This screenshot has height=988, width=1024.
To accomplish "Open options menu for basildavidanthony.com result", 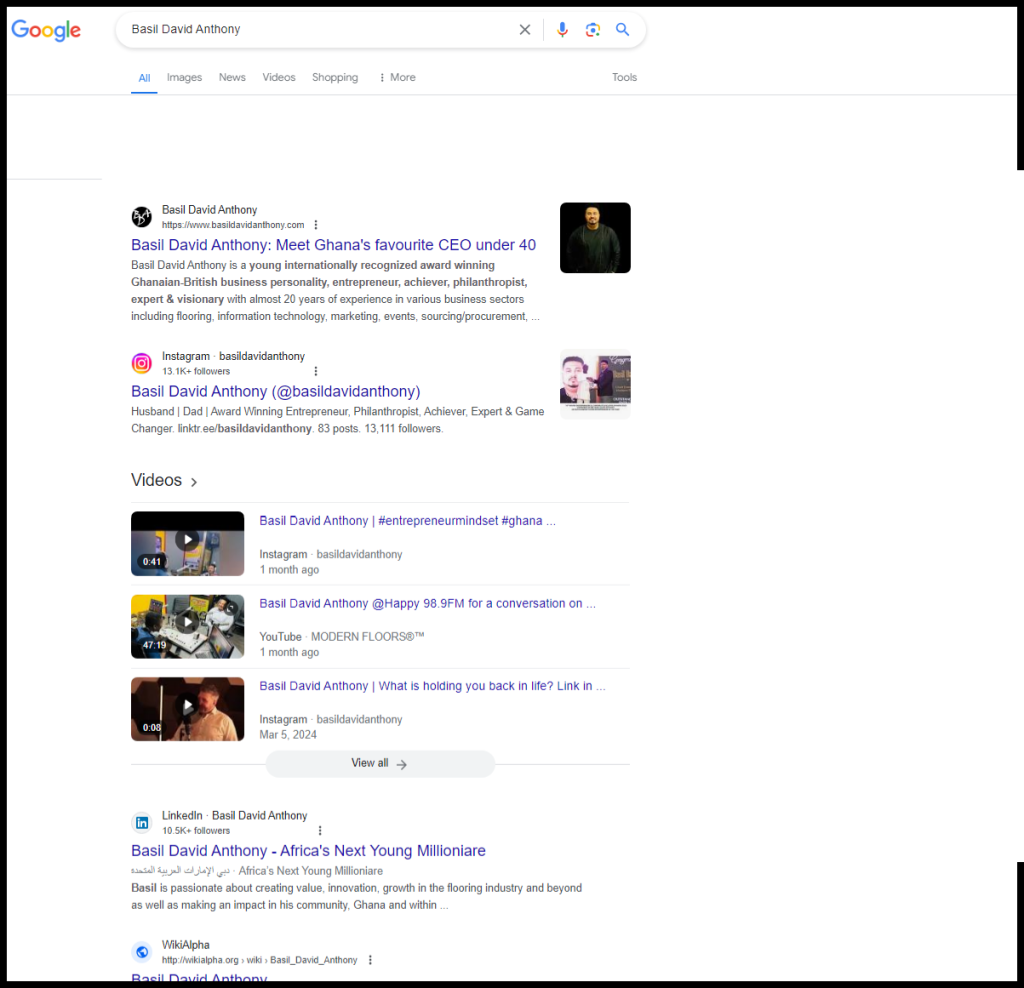I will tap(316, 225).
